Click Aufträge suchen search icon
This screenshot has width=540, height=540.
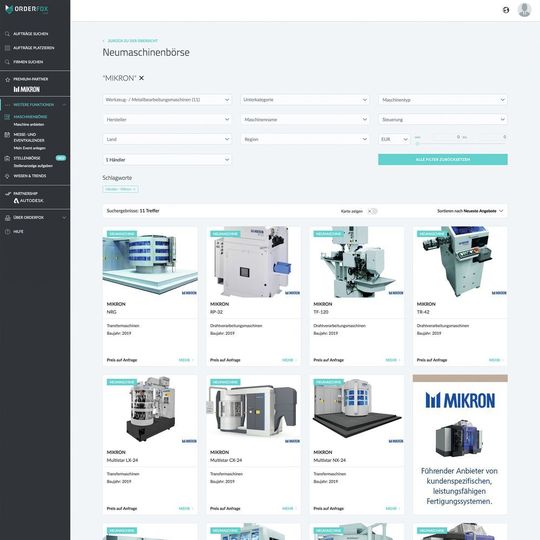(7, 34)
